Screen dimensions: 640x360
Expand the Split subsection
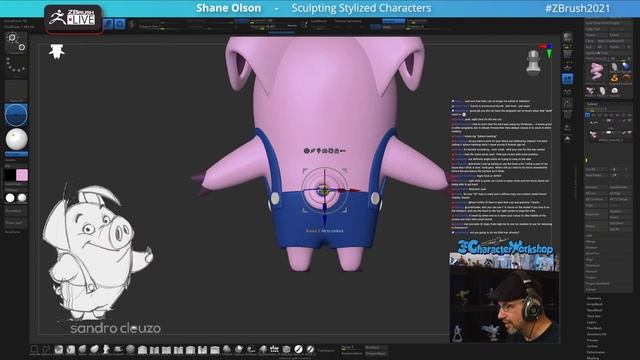[x=589, y=235]
